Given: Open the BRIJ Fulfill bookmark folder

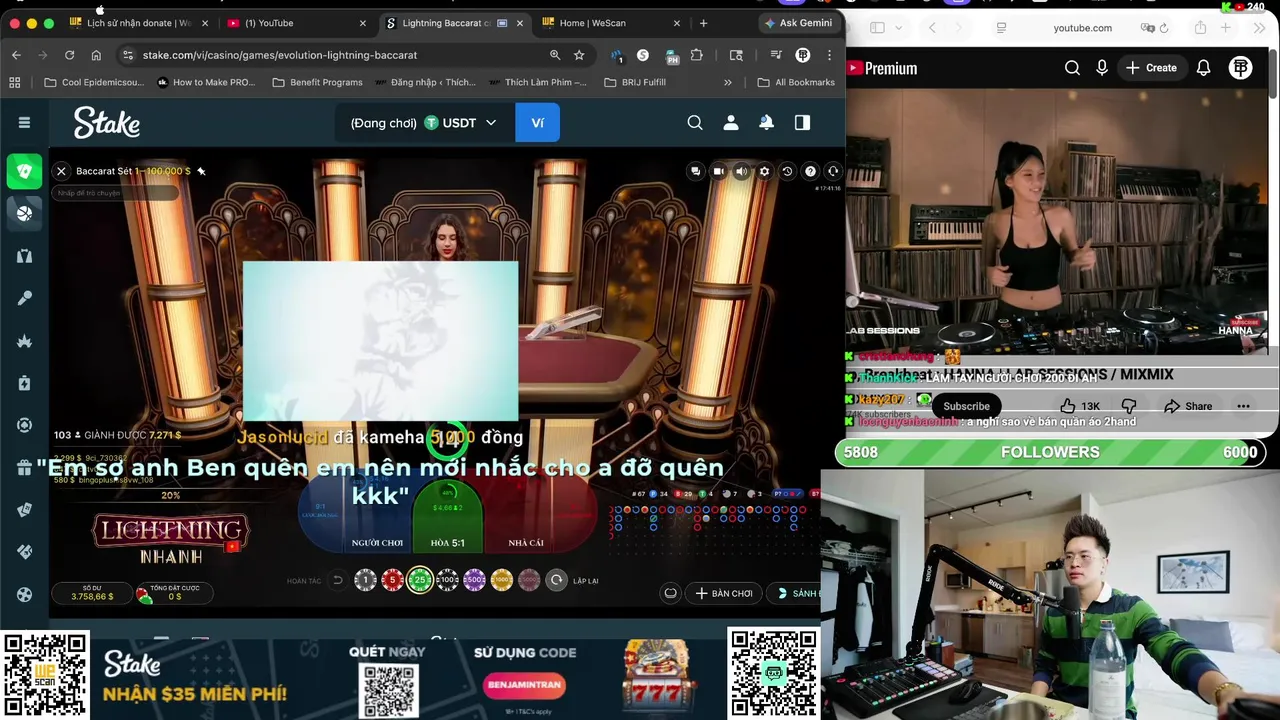Looking at the screenshot, I should (634, 82).
